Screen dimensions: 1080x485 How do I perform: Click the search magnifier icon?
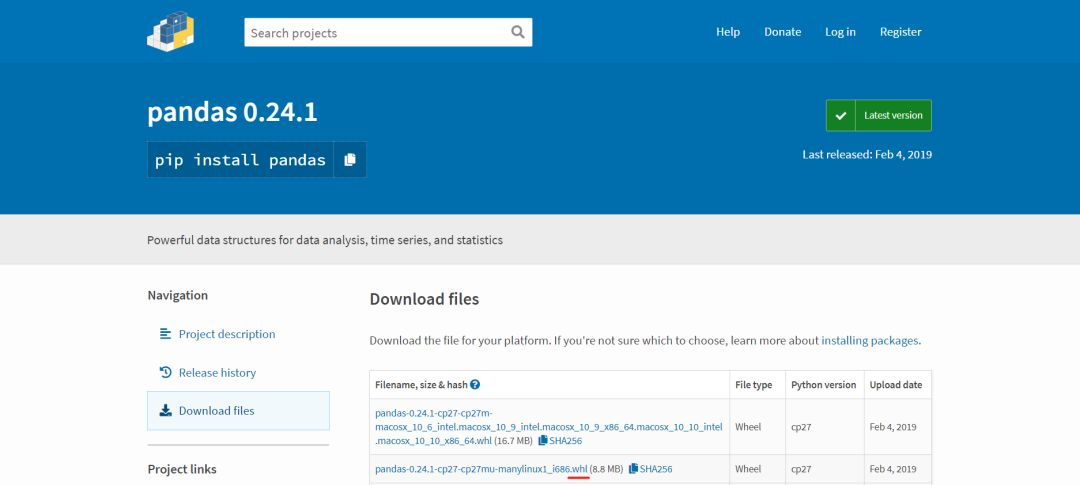pyautogui.click(x=517, y=32)
